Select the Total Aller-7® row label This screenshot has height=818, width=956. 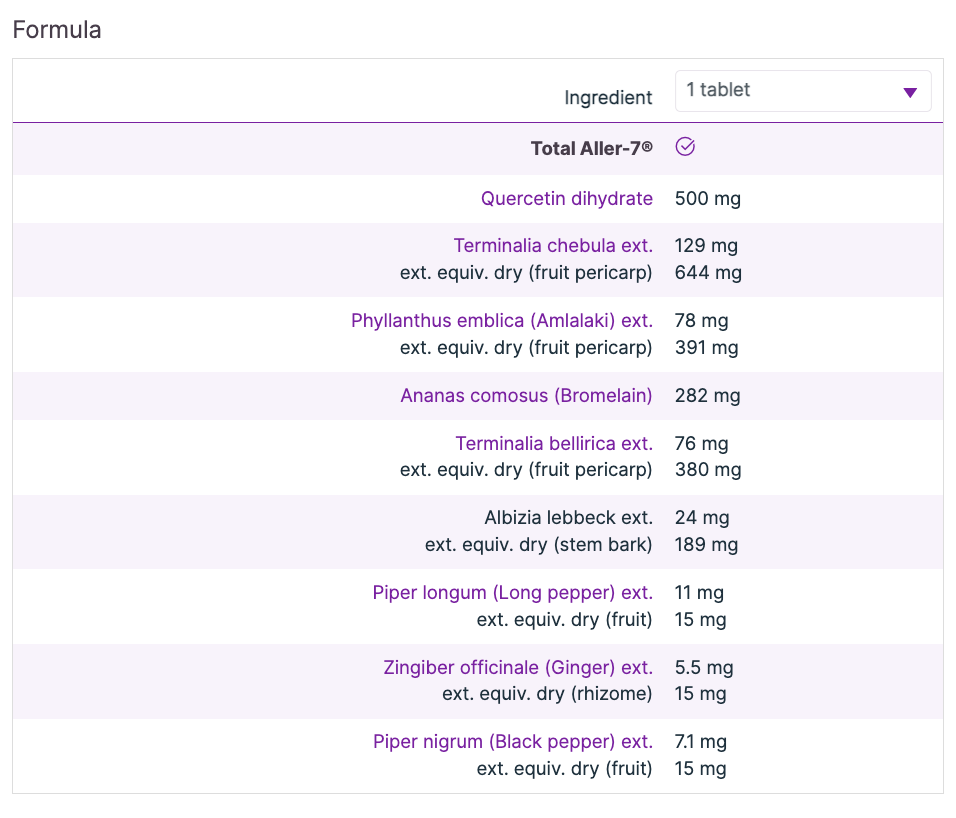coord(591,148)
